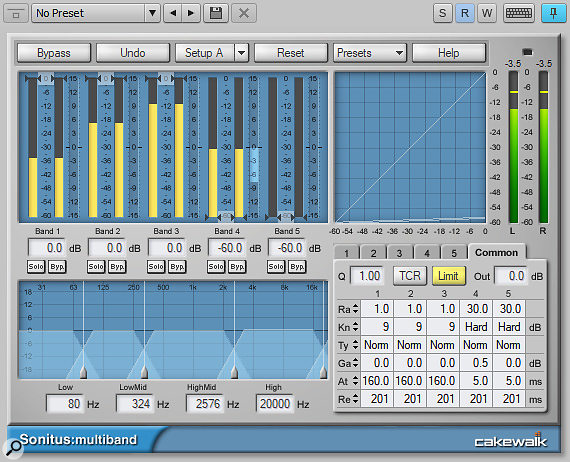
Task: Click the Ra ratio stepper arrows
Action: pyautogui.click(x=356, y=309)
